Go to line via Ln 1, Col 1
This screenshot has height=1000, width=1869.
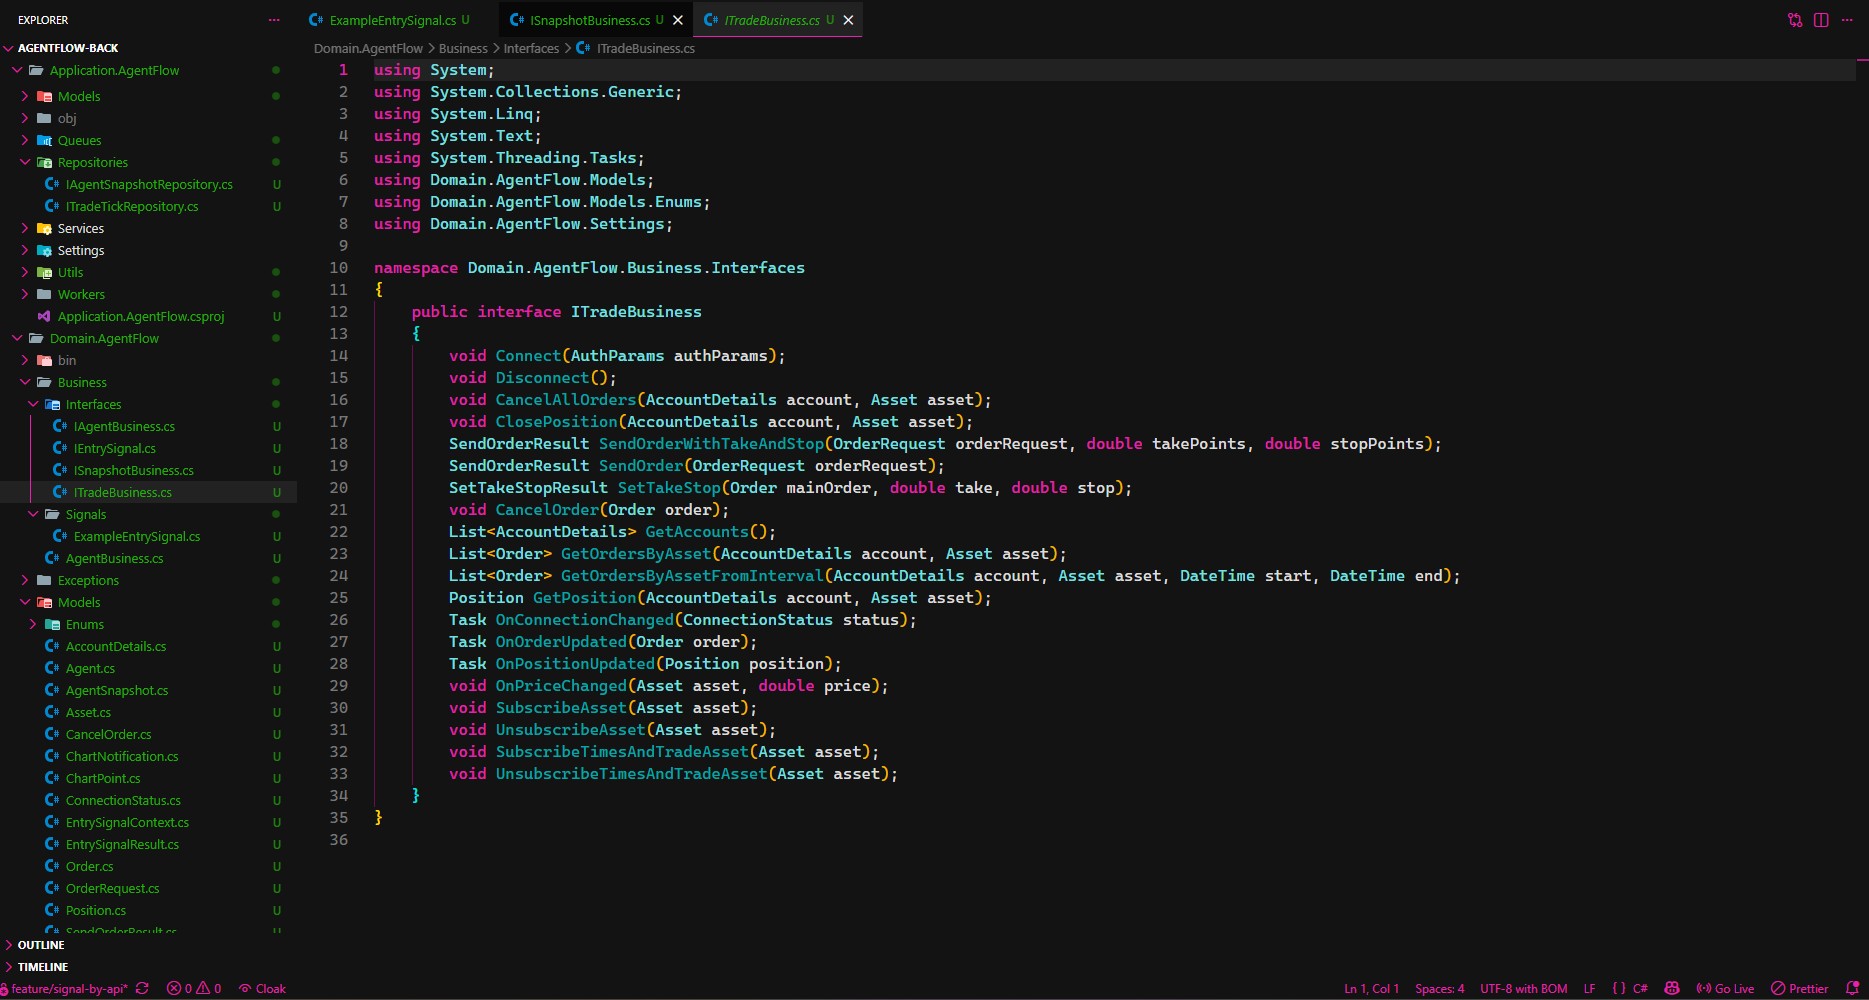click(1371, 988)
